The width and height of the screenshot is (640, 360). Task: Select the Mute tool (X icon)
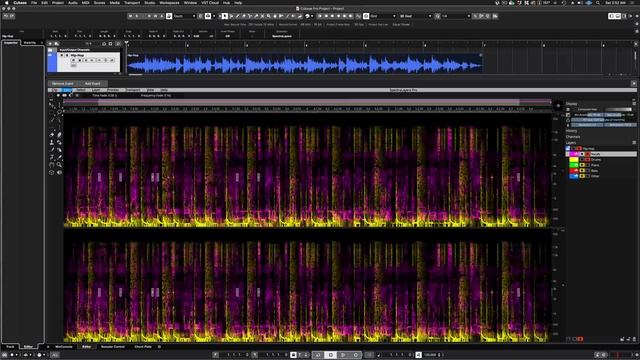click(262, 16)
